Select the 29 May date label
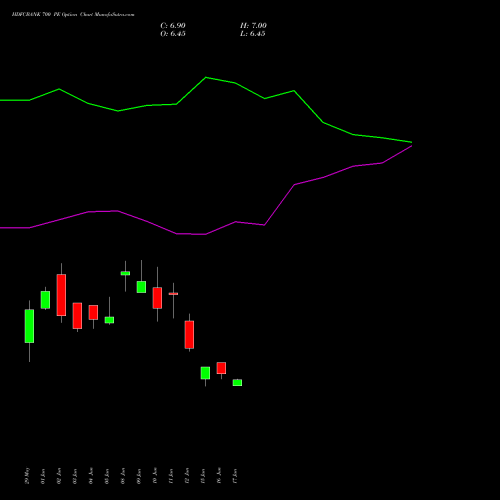 (27, 476)
